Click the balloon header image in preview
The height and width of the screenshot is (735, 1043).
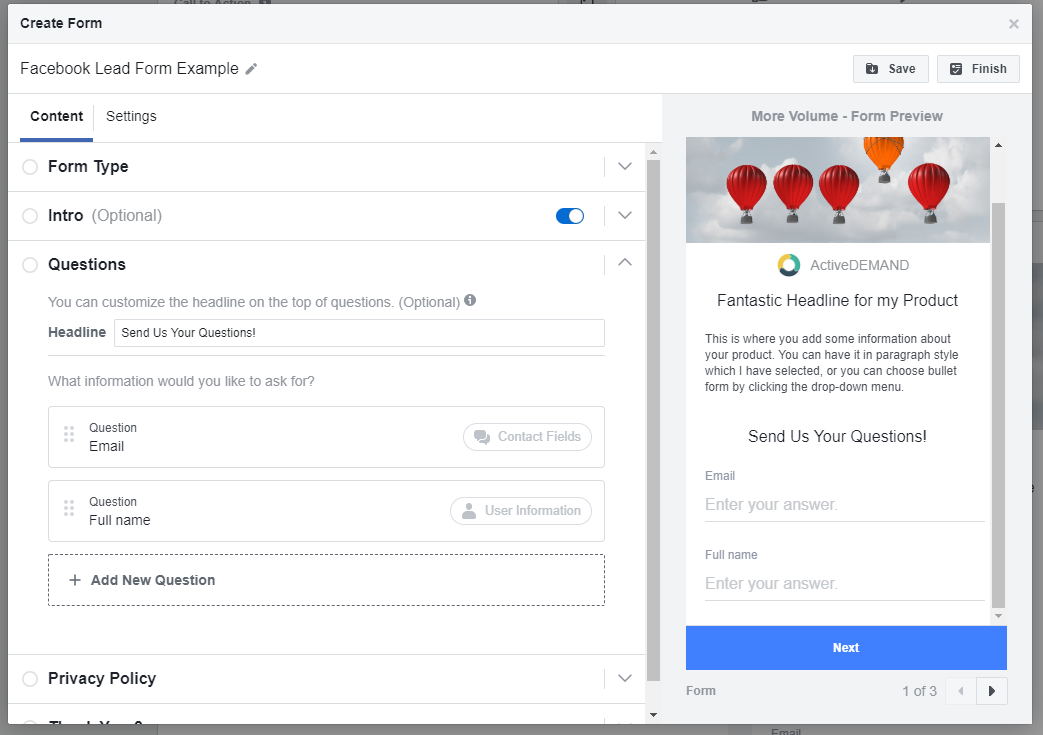click(x=837, y=190)
